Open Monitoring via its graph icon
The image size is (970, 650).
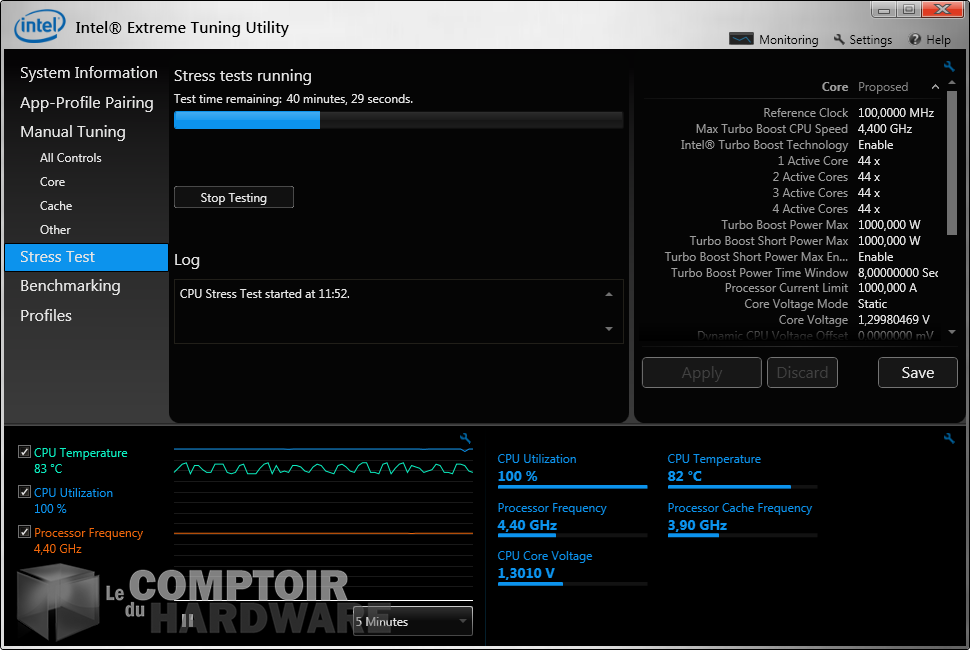click(741, 39)
